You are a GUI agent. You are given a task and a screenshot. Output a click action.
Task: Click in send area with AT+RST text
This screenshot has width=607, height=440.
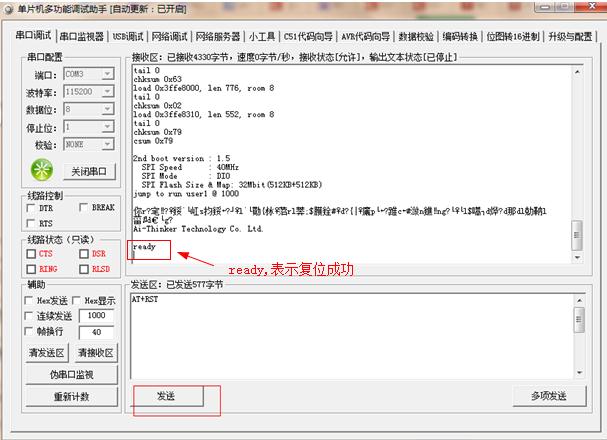tap(352, 336)
